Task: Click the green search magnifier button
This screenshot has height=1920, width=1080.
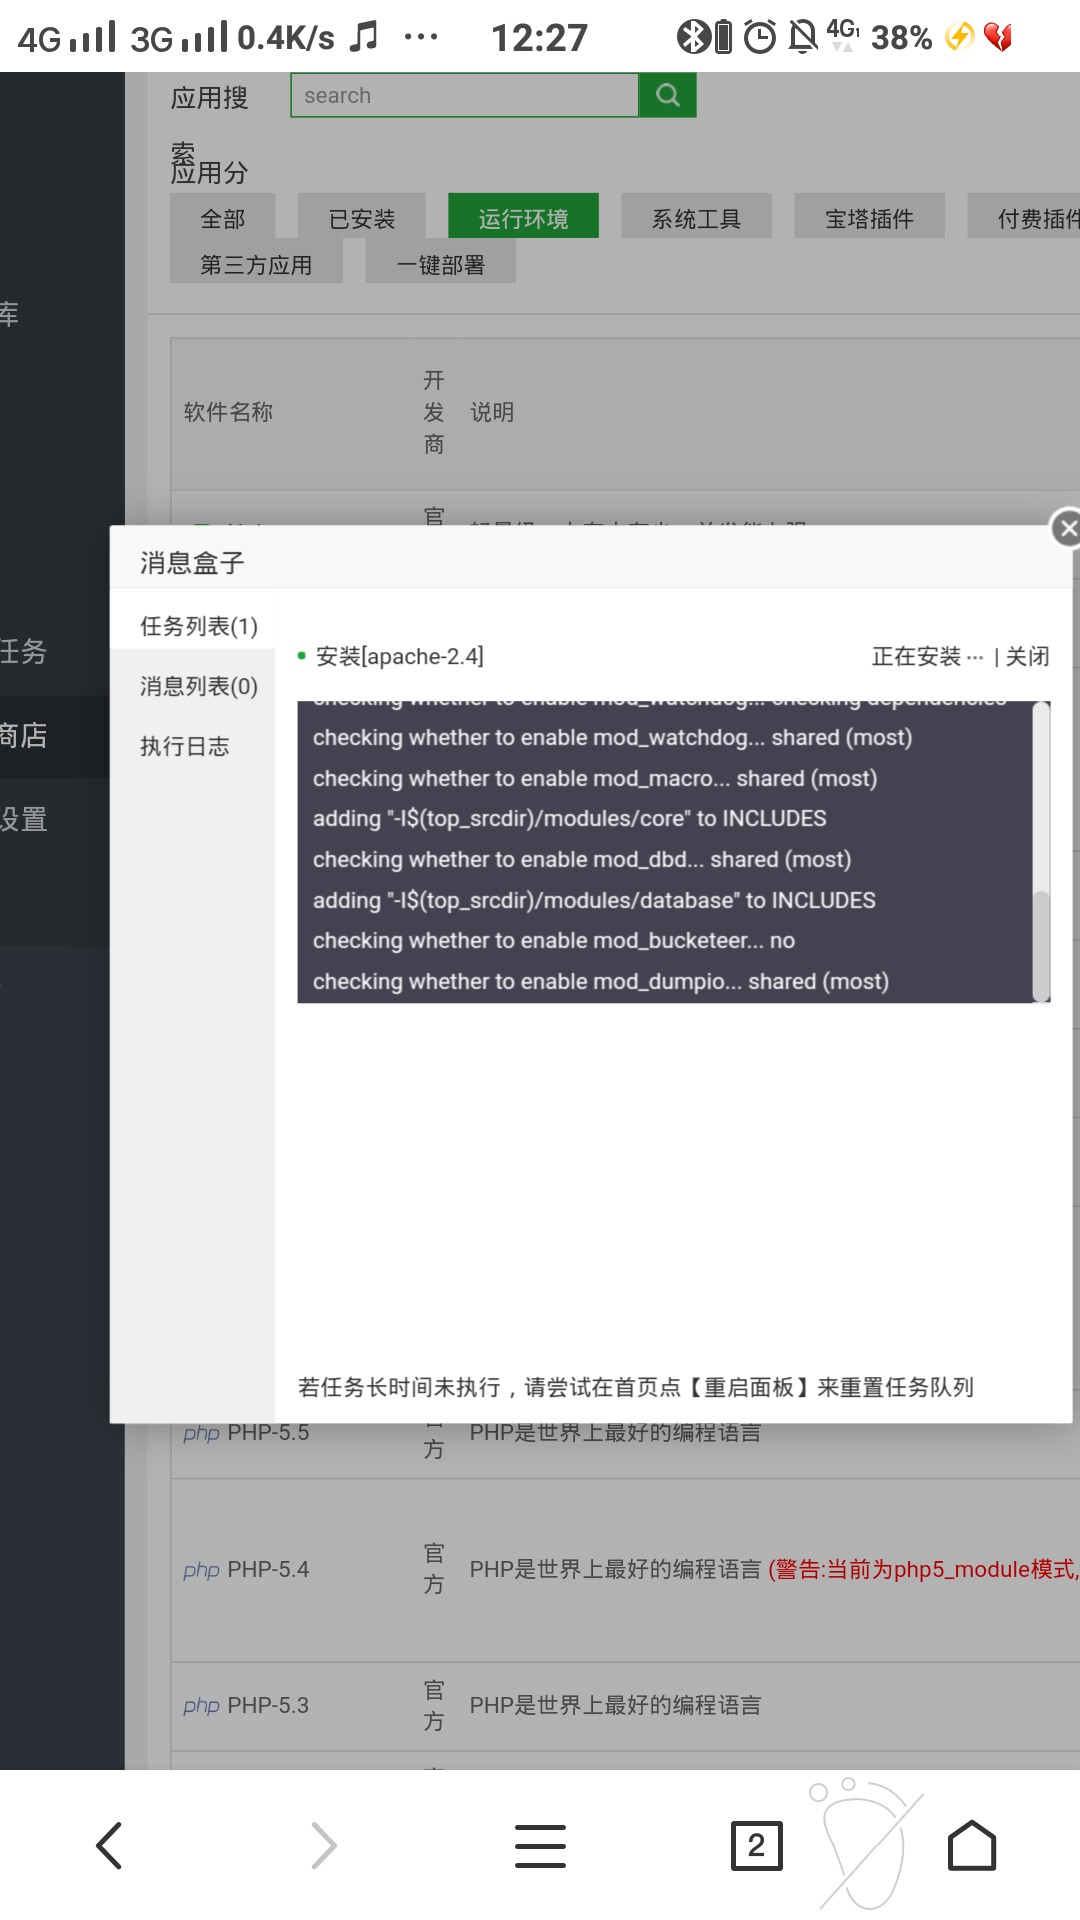Action: coord(667,95)
